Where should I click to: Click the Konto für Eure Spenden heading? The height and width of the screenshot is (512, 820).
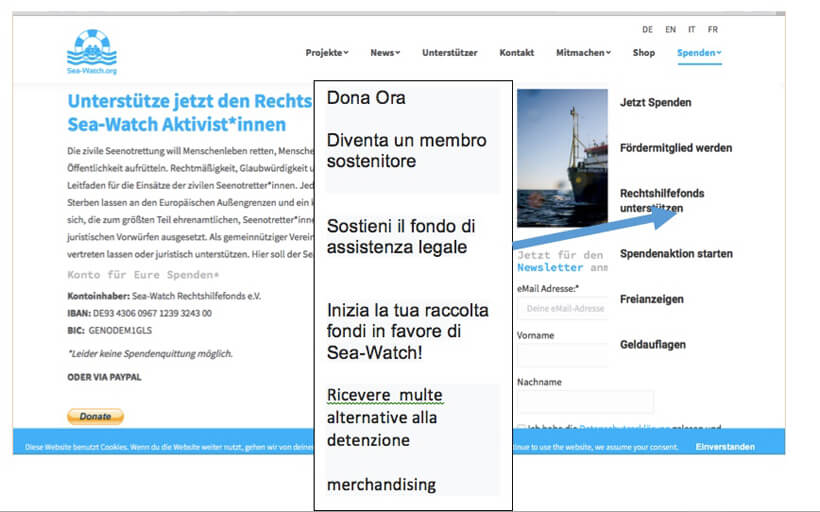click(x=143, y=275)
